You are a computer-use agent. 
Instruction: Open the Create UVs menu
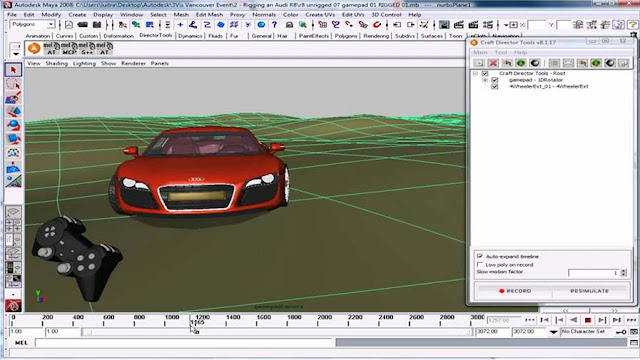[320, 14]
